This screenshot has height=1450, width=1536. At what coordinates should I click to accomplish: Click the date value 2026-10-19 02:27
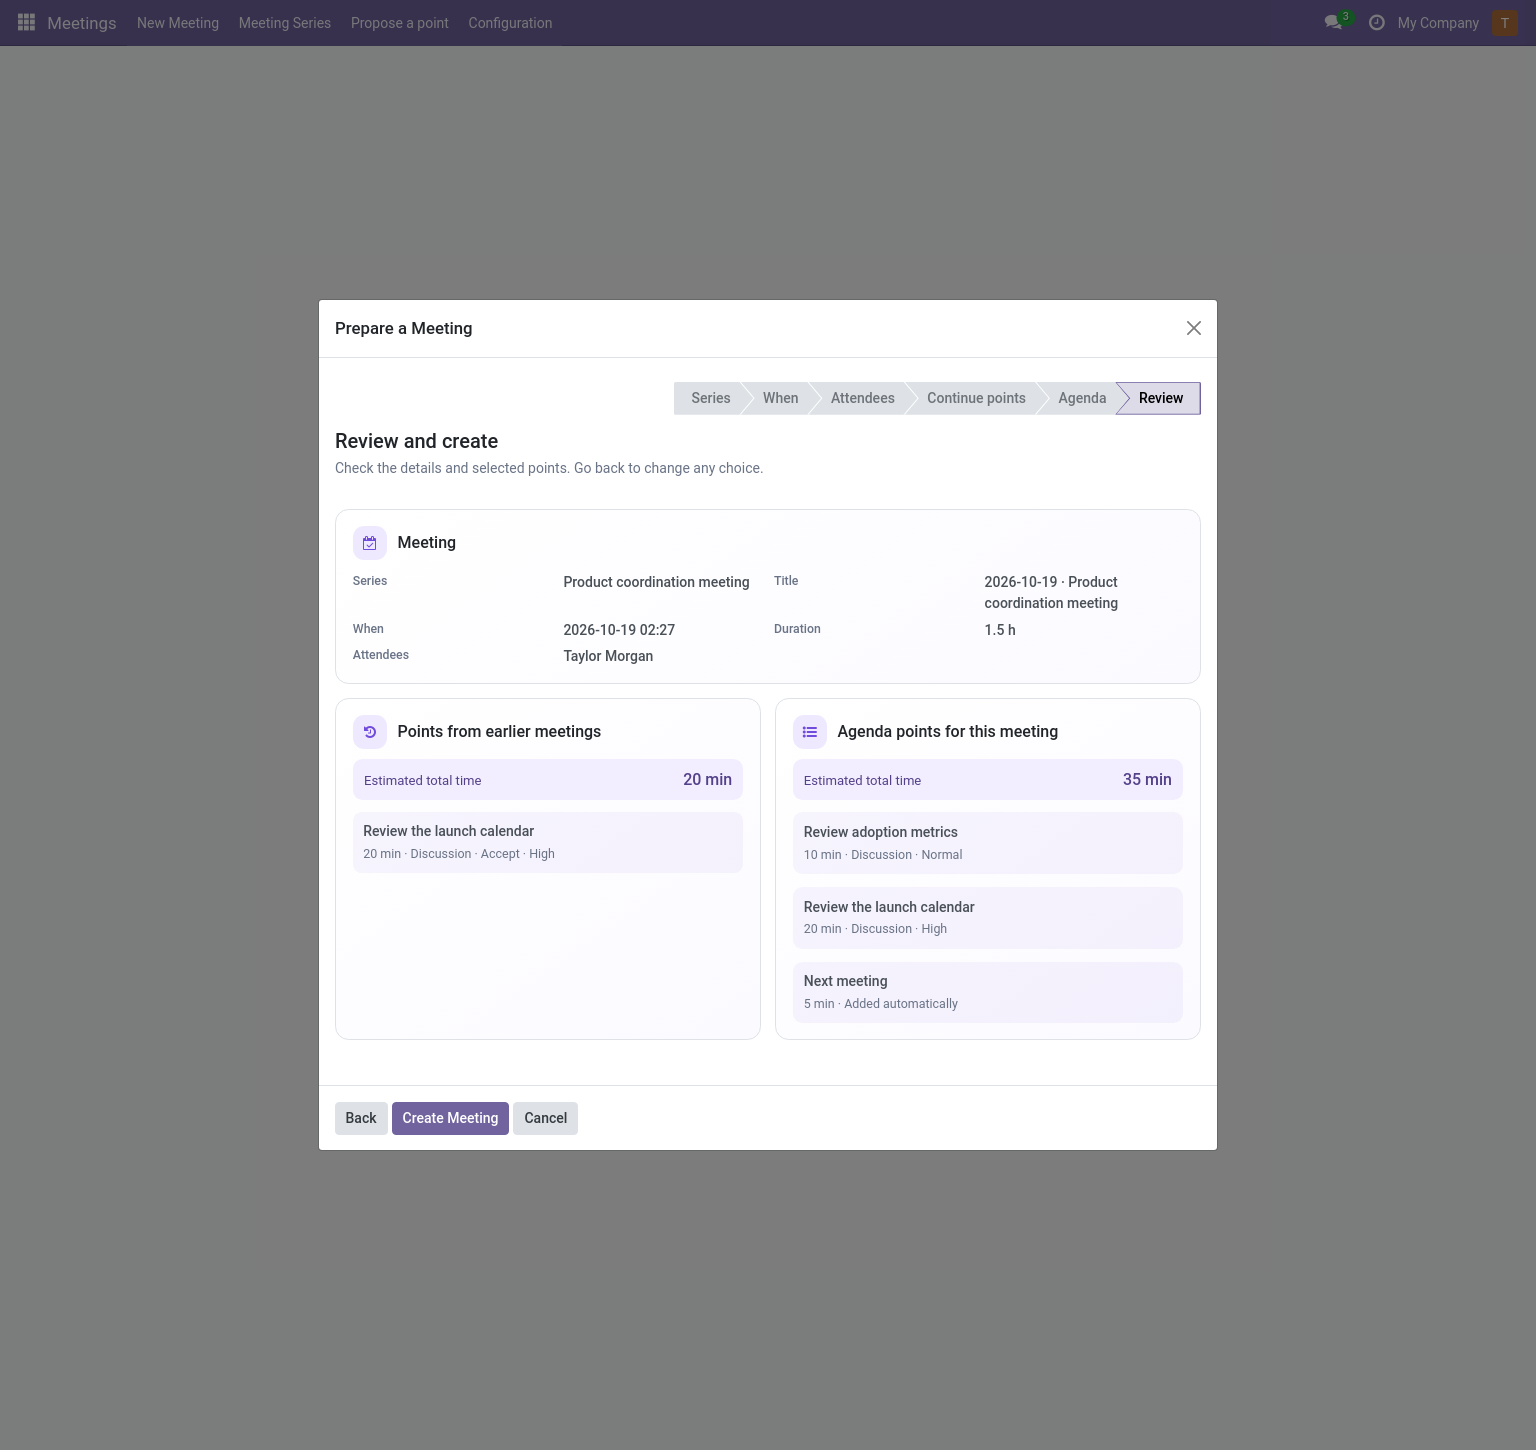(x=619, y=630)
